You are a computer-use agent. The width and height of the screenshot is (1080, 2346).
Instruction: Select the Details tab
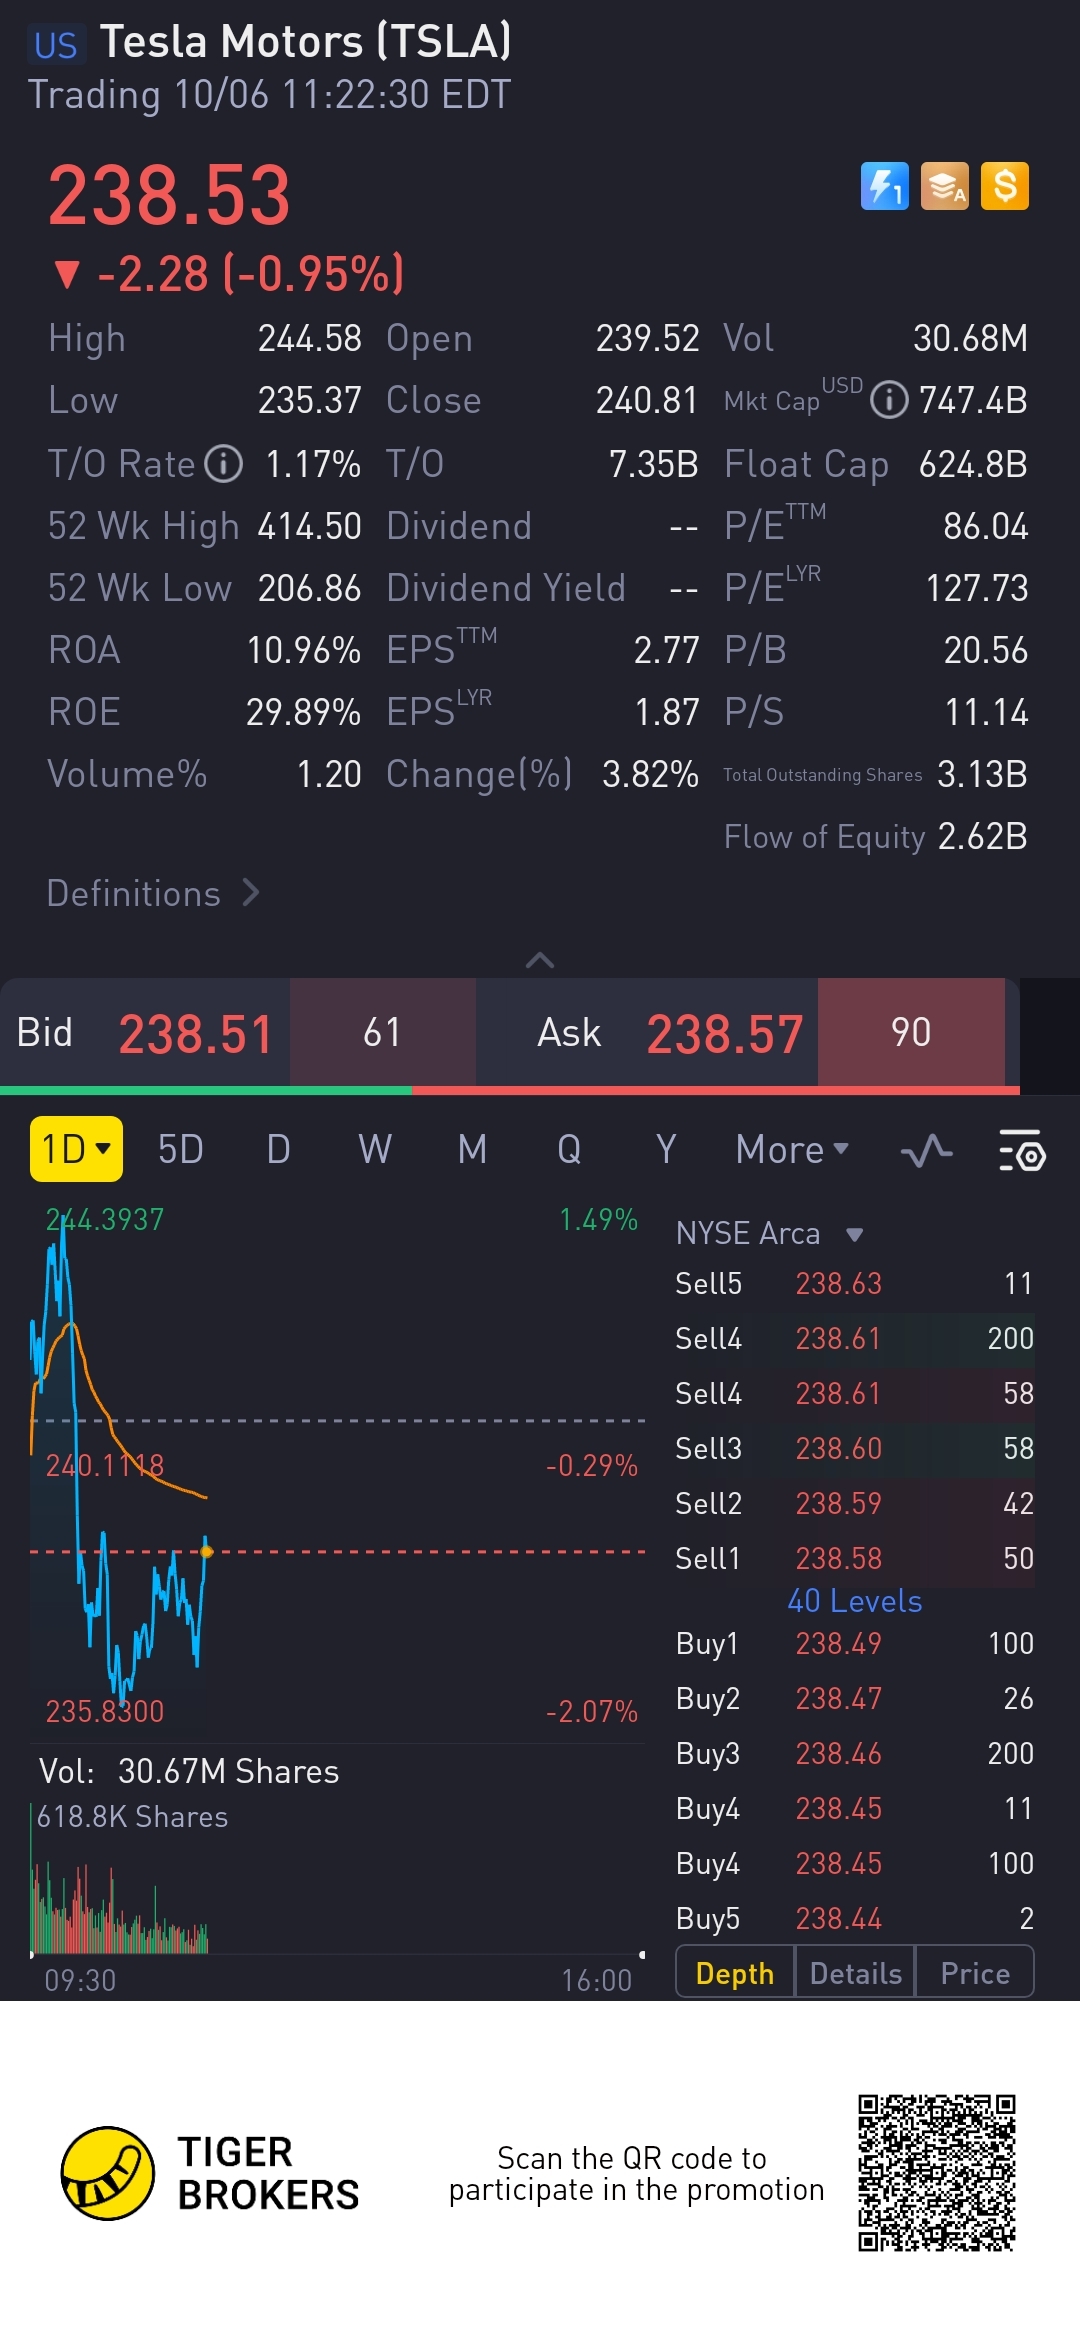click(855, 1973)
